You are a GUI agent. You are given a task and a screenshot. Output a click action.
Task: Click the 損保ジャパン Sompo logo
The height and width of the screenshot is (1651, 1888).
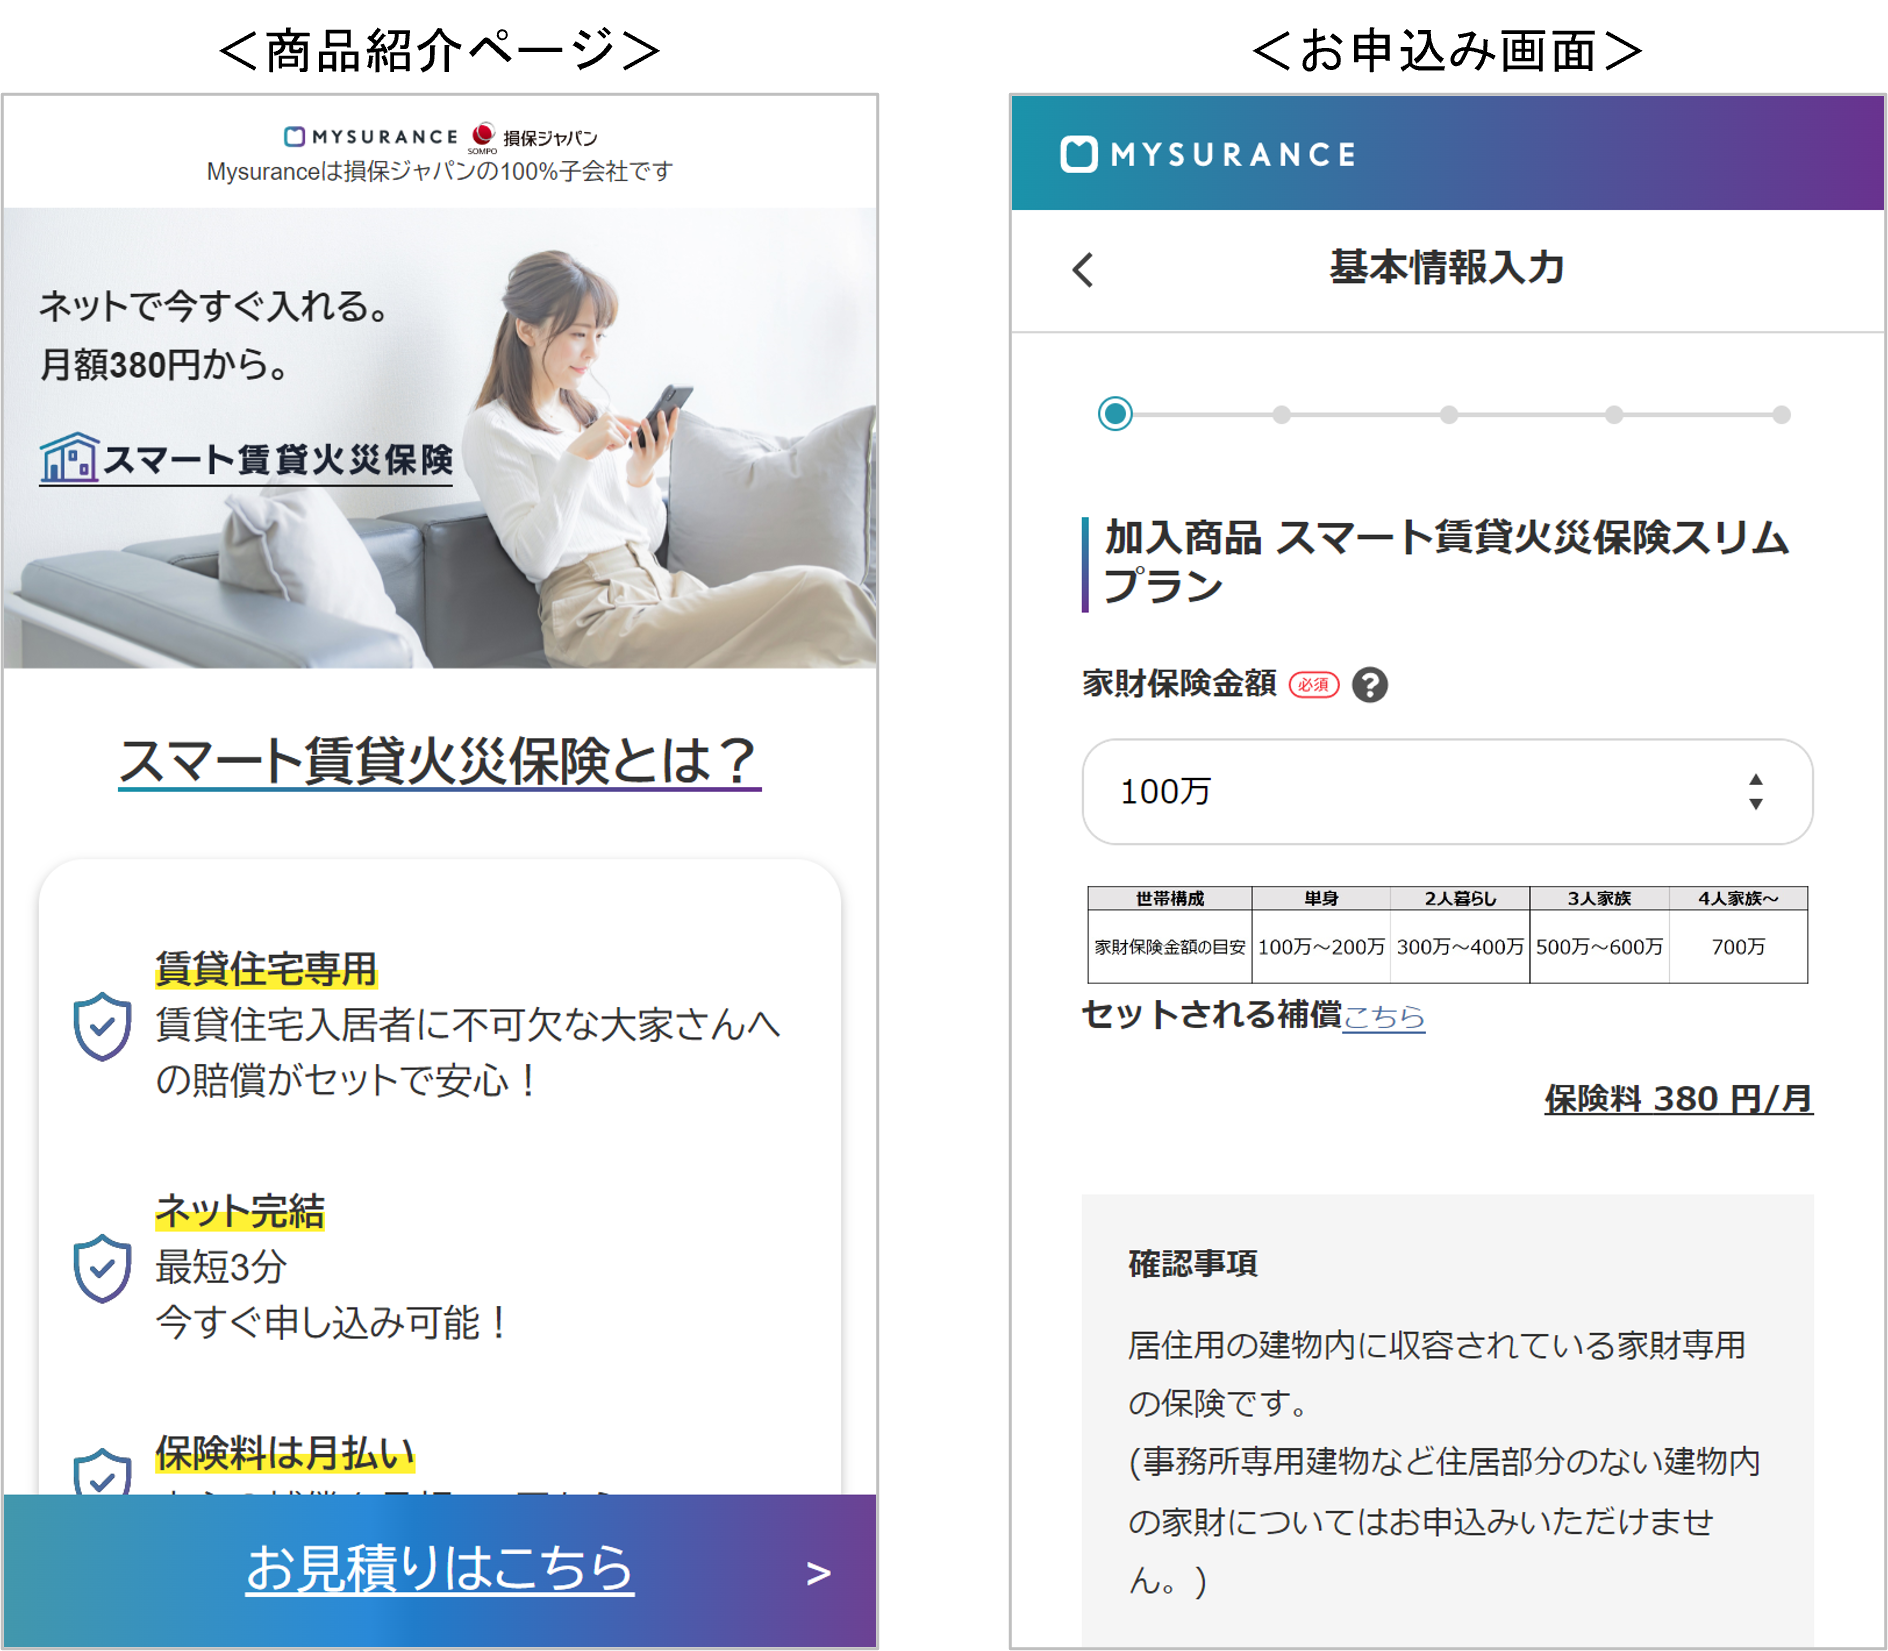[x=535, y=137]
